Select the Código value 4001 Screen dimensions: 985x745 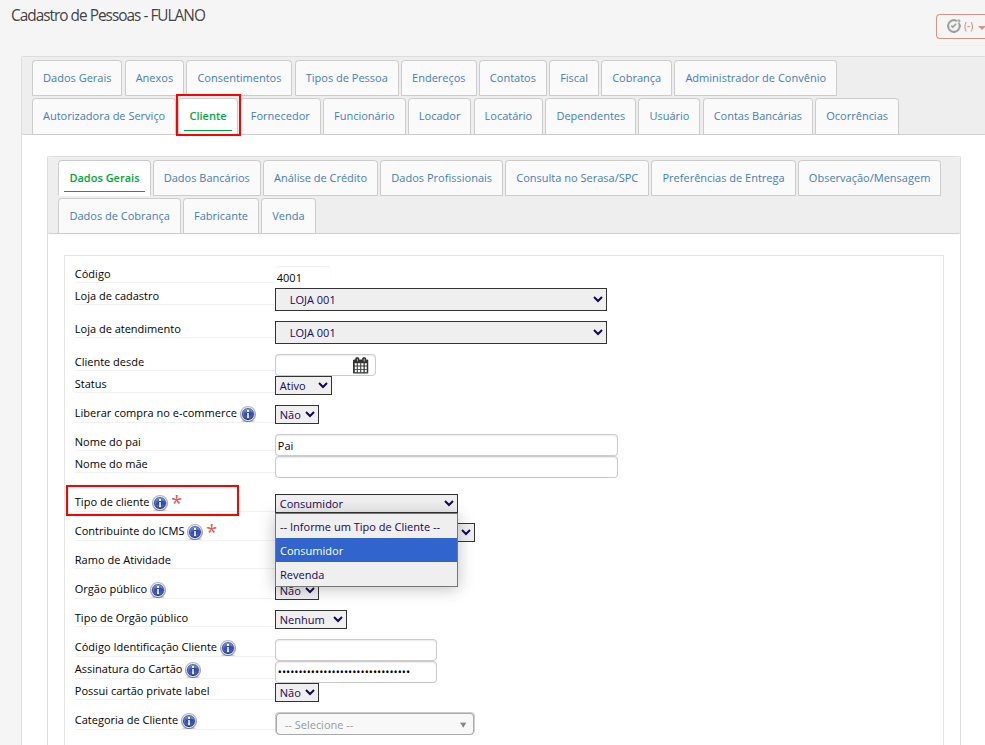[289, 278]
